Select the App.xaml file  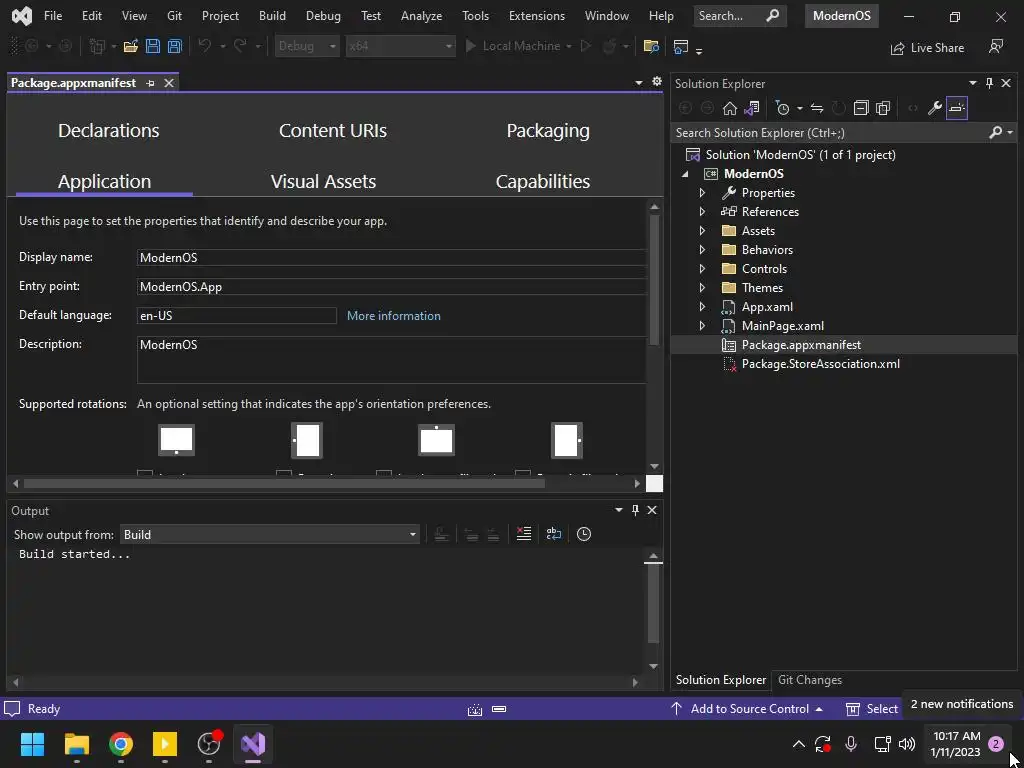767,306
